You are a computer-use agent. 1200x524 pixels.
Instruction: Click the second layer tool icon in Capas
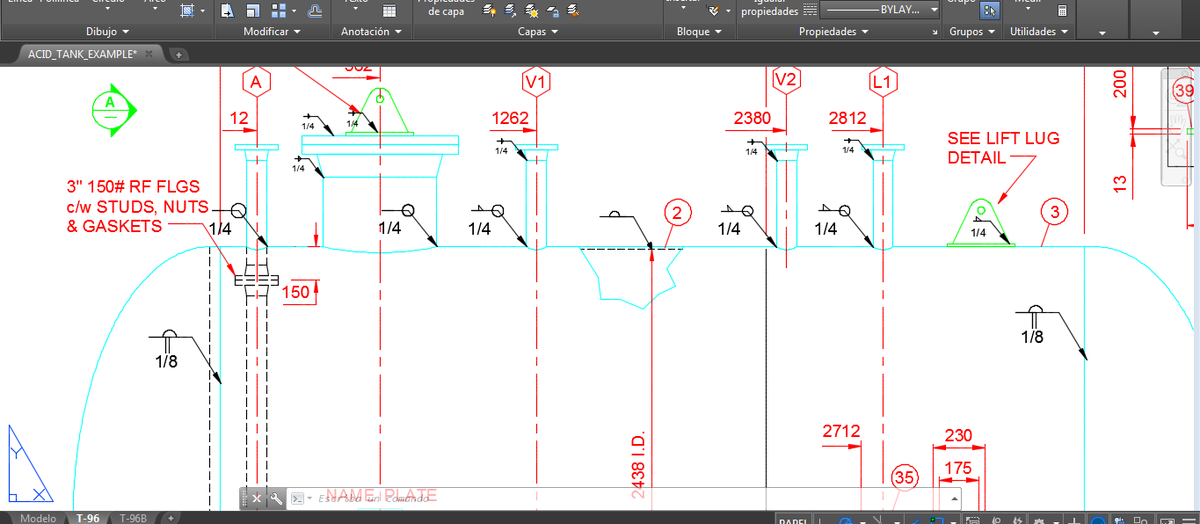[511, 11]
